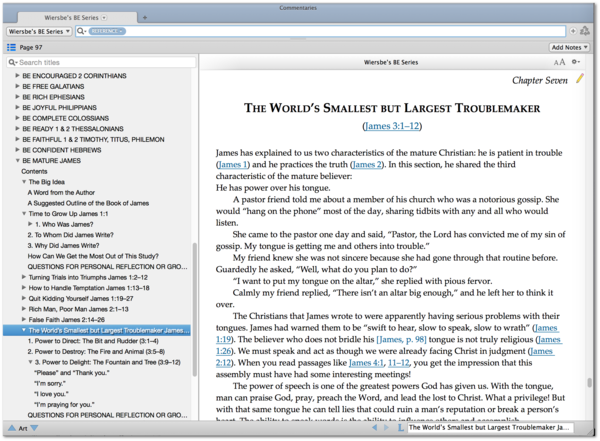This screenshot has height=441, width=600.
Task: Click the status bar location field
Action: (x=490, y=428)
